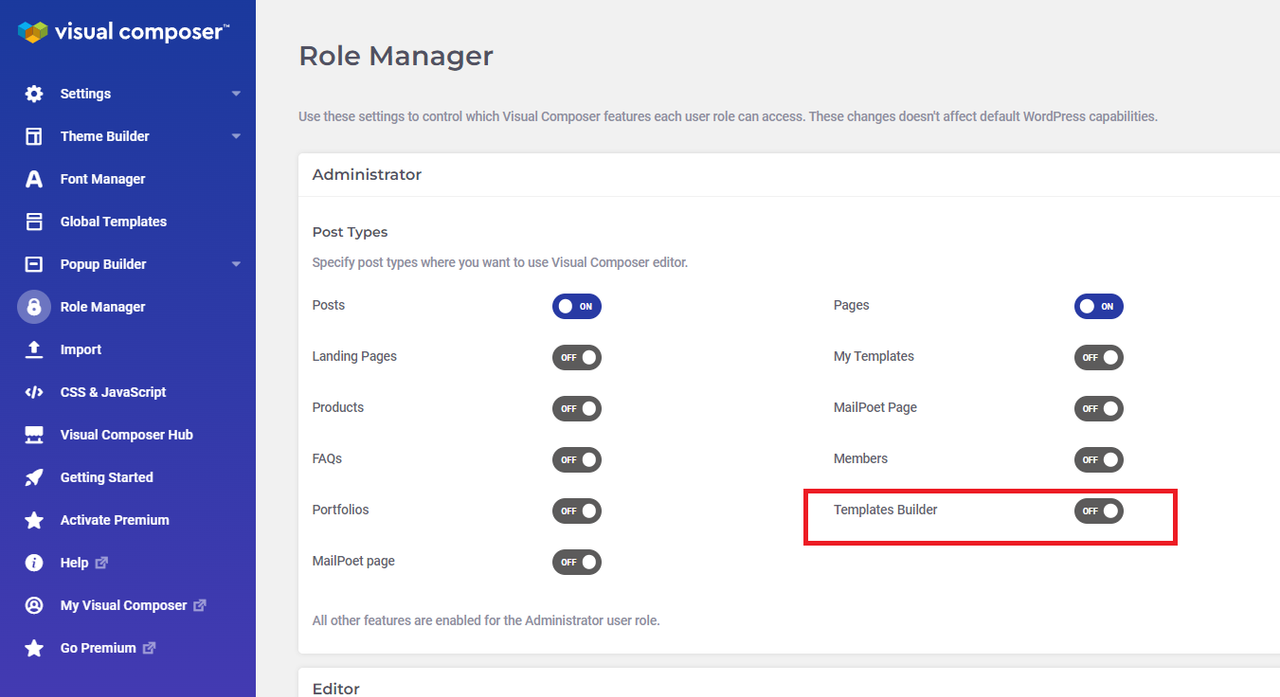This screenshot has width=1280, height=697.
Task: Click external link icon beside Help
Action: pyautogui.click(x=101, y=563)
